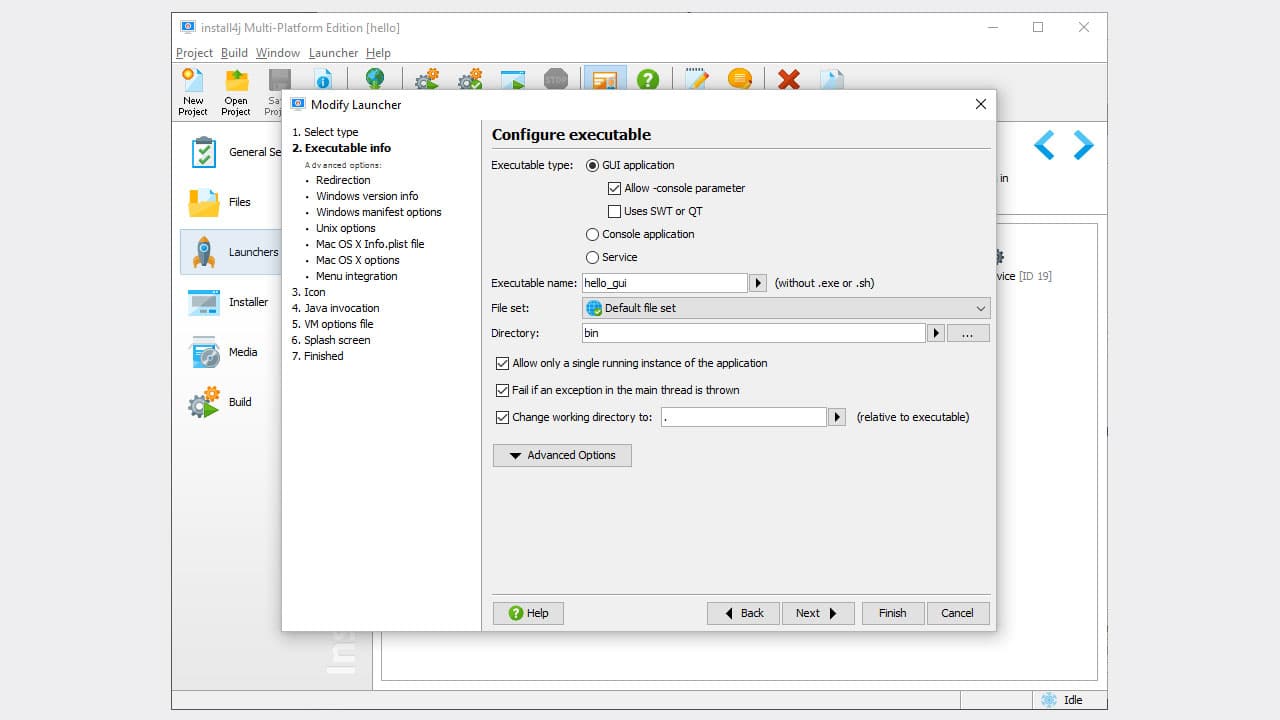
Task: Select the Console application radio button
Action: pos(592,234)
